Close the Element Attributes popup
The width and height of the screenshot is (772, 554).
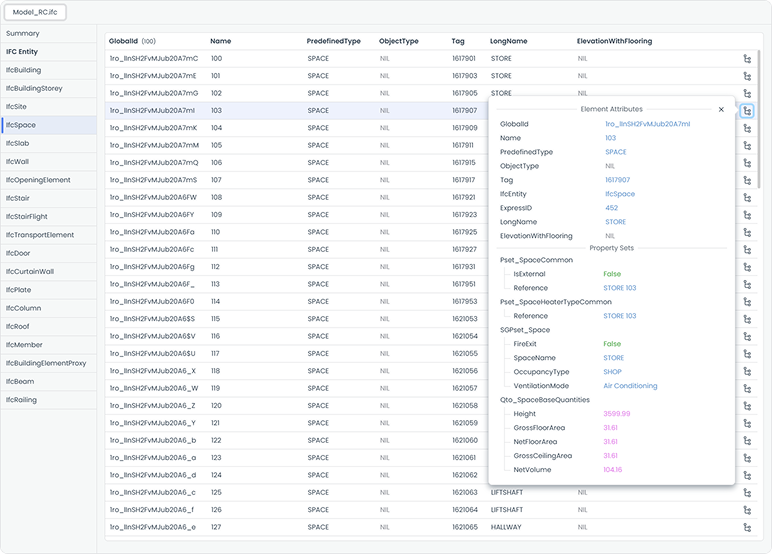tap(721, 109)
